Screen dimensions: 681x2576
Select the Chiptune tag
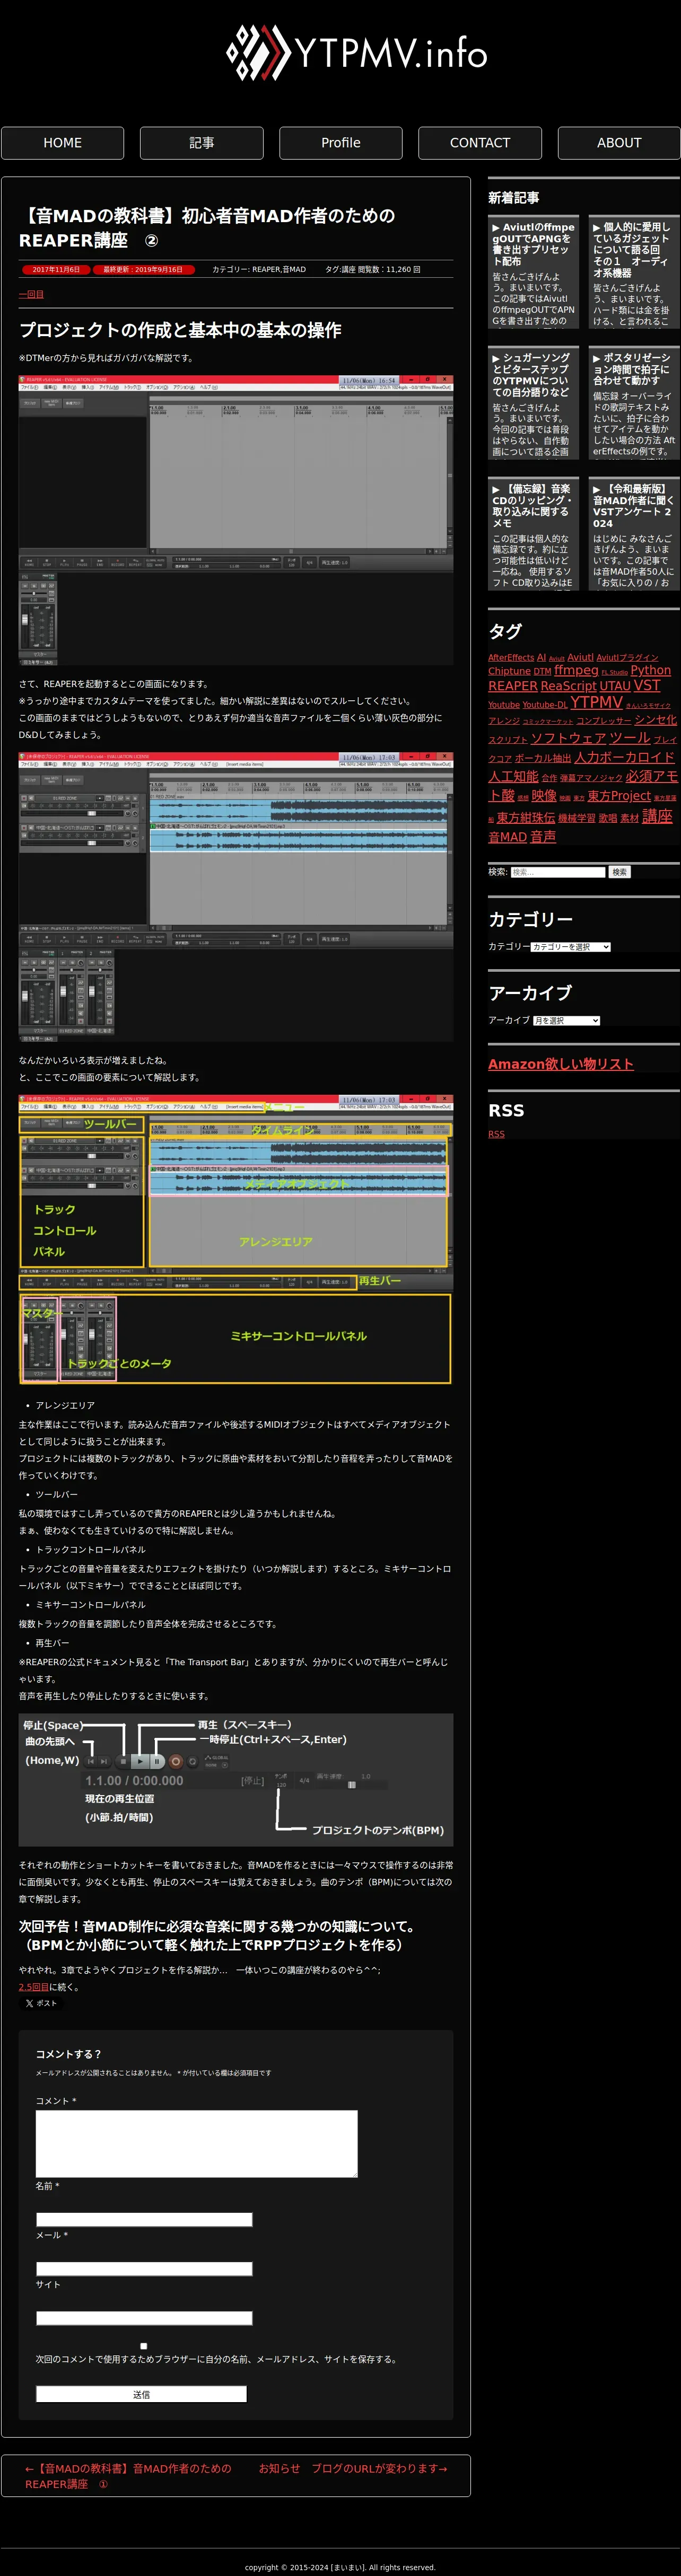(x=509, y=672)
